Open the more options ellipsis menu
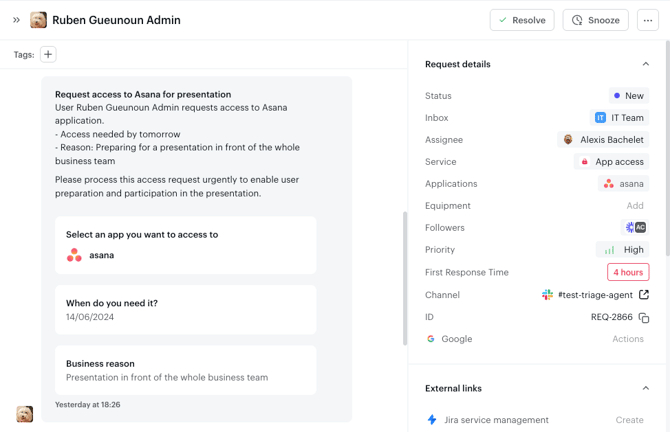Screen dimensions: 670x432 point(647,20)
